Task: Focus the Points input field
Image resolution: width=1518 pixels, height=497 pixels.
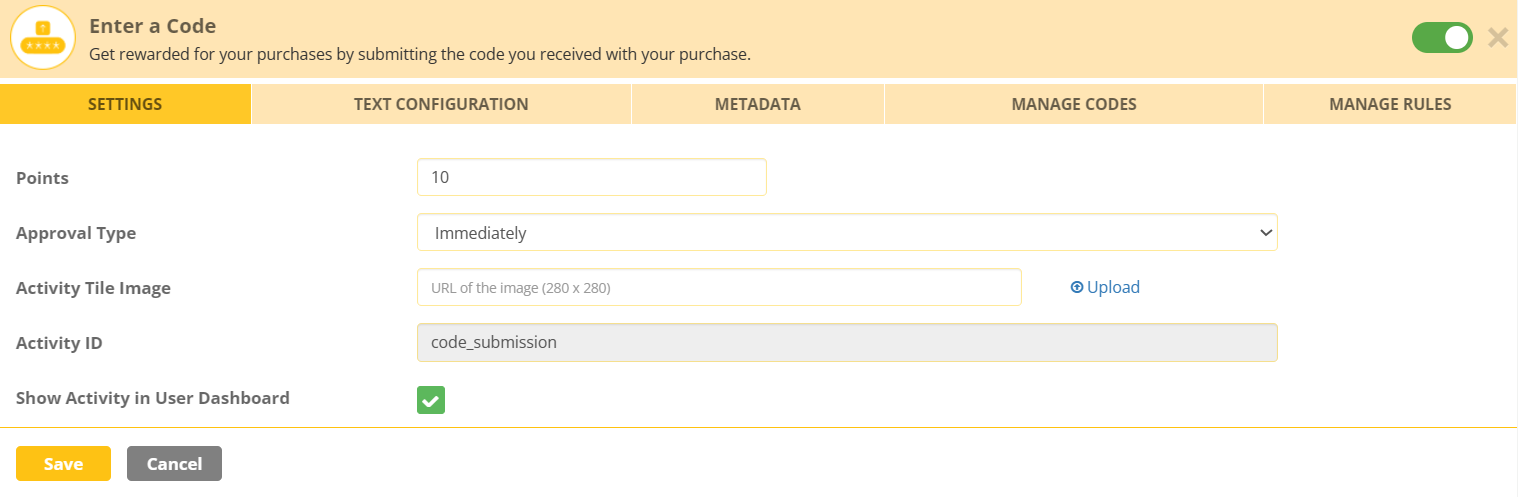Action: (591, 177)
